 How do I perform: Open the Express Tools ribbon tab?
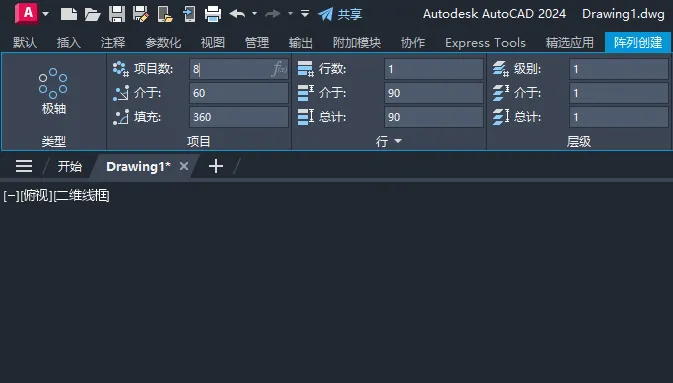point(485,43)
